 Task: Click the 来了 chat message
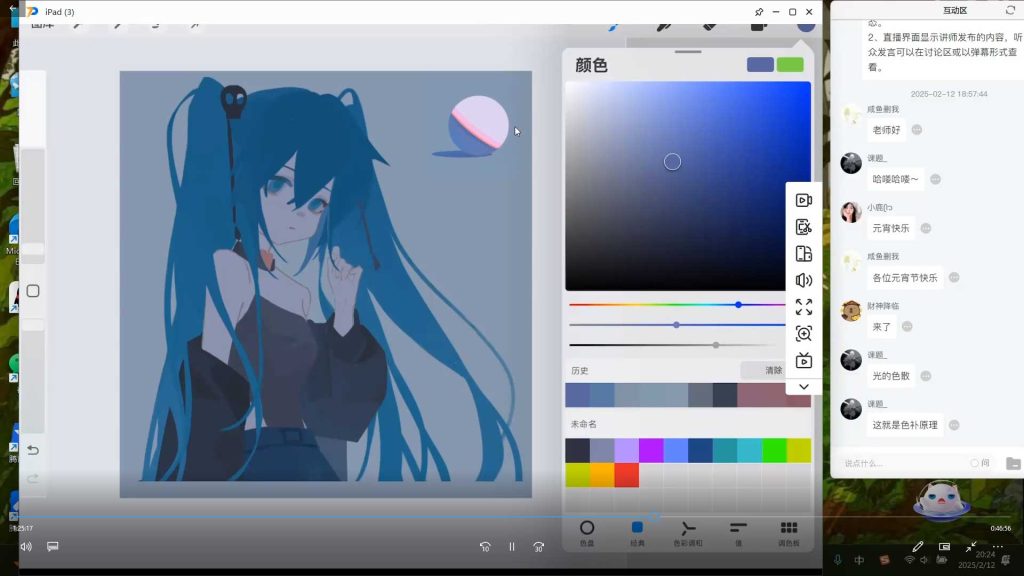tap(882, 327)
